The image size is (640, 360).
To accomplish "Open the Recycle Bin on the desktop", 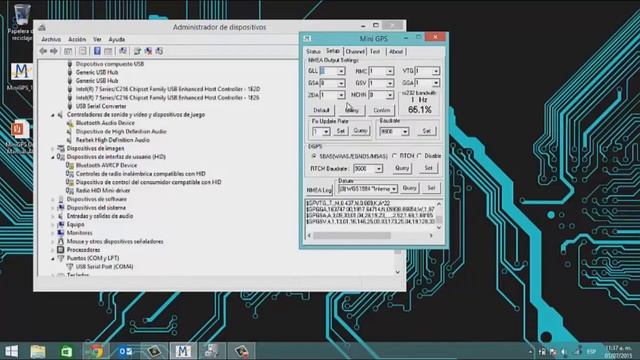I will (21, 16).
